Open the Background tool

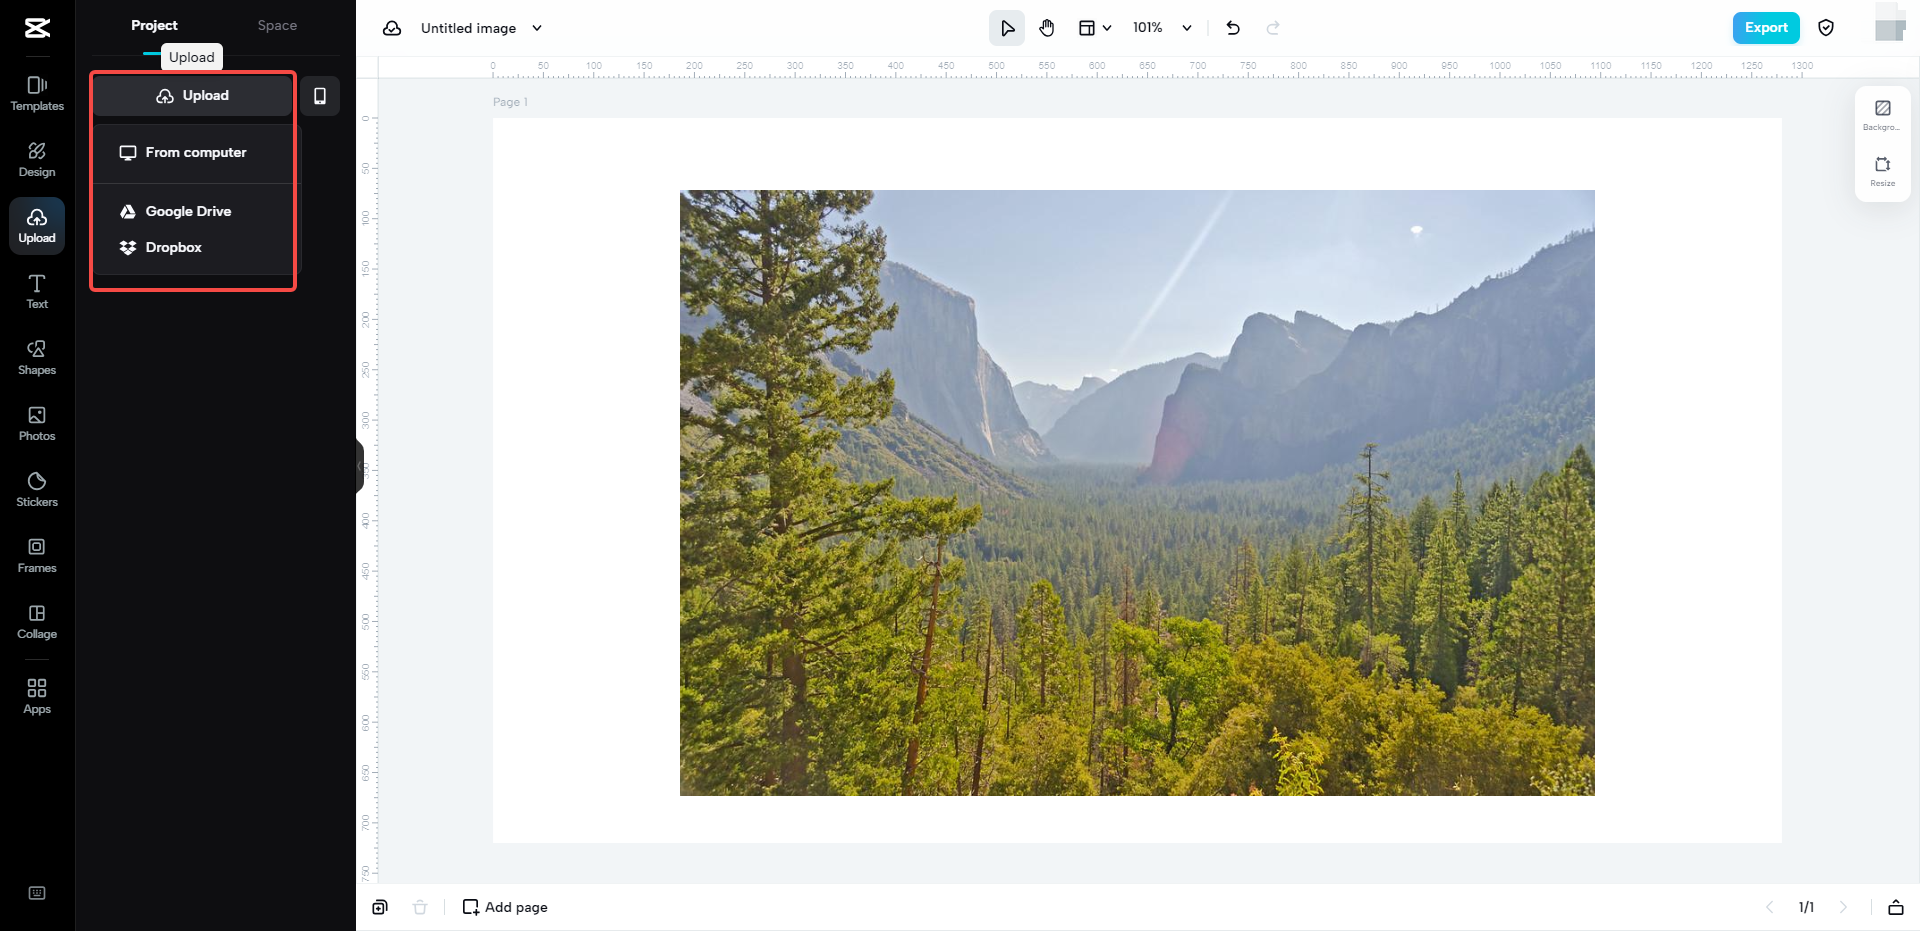(x=1882, y=115)
